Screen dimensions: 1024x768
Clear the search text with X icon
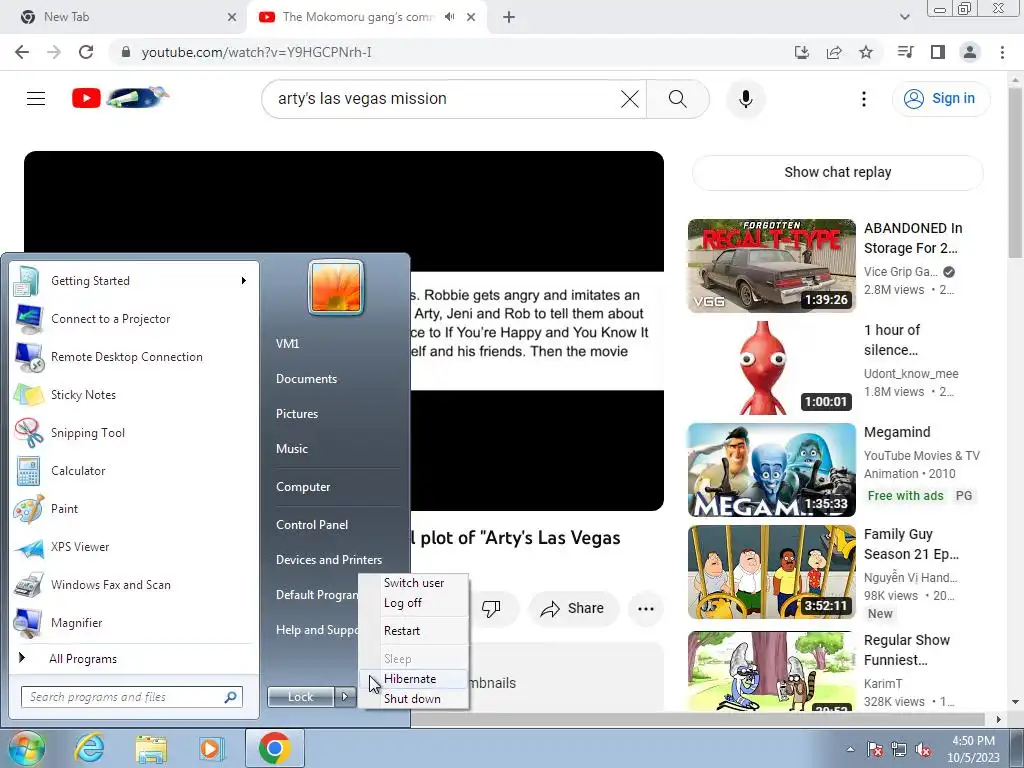point(630,99)
